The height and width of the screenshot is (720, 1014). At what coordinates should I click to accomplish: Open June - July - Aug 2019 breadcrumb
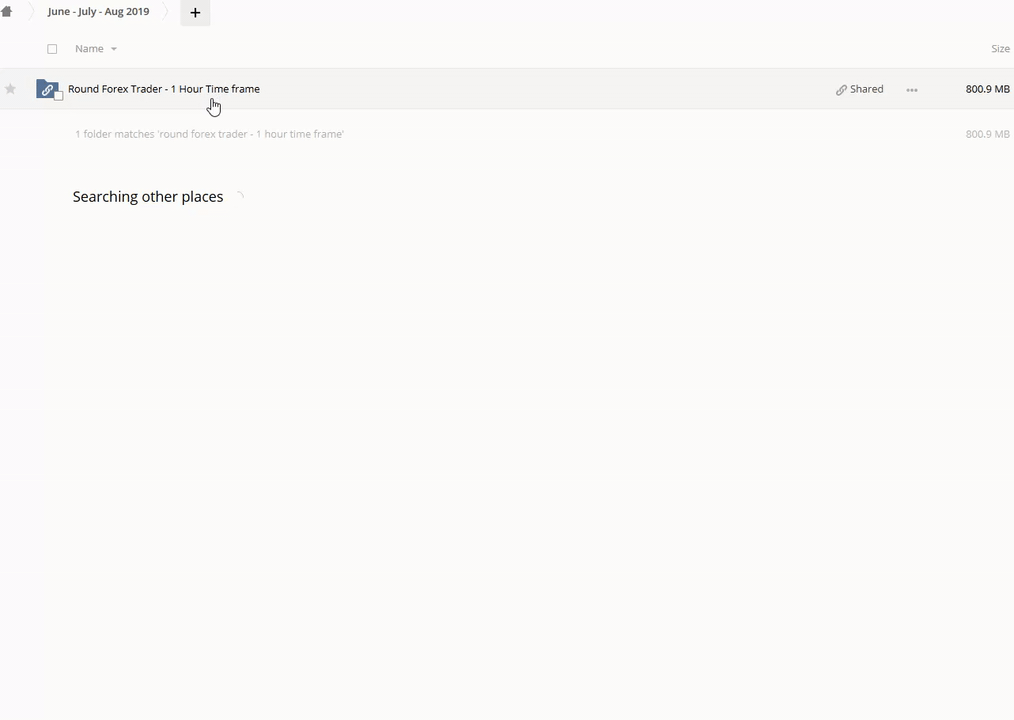[98, 12]
